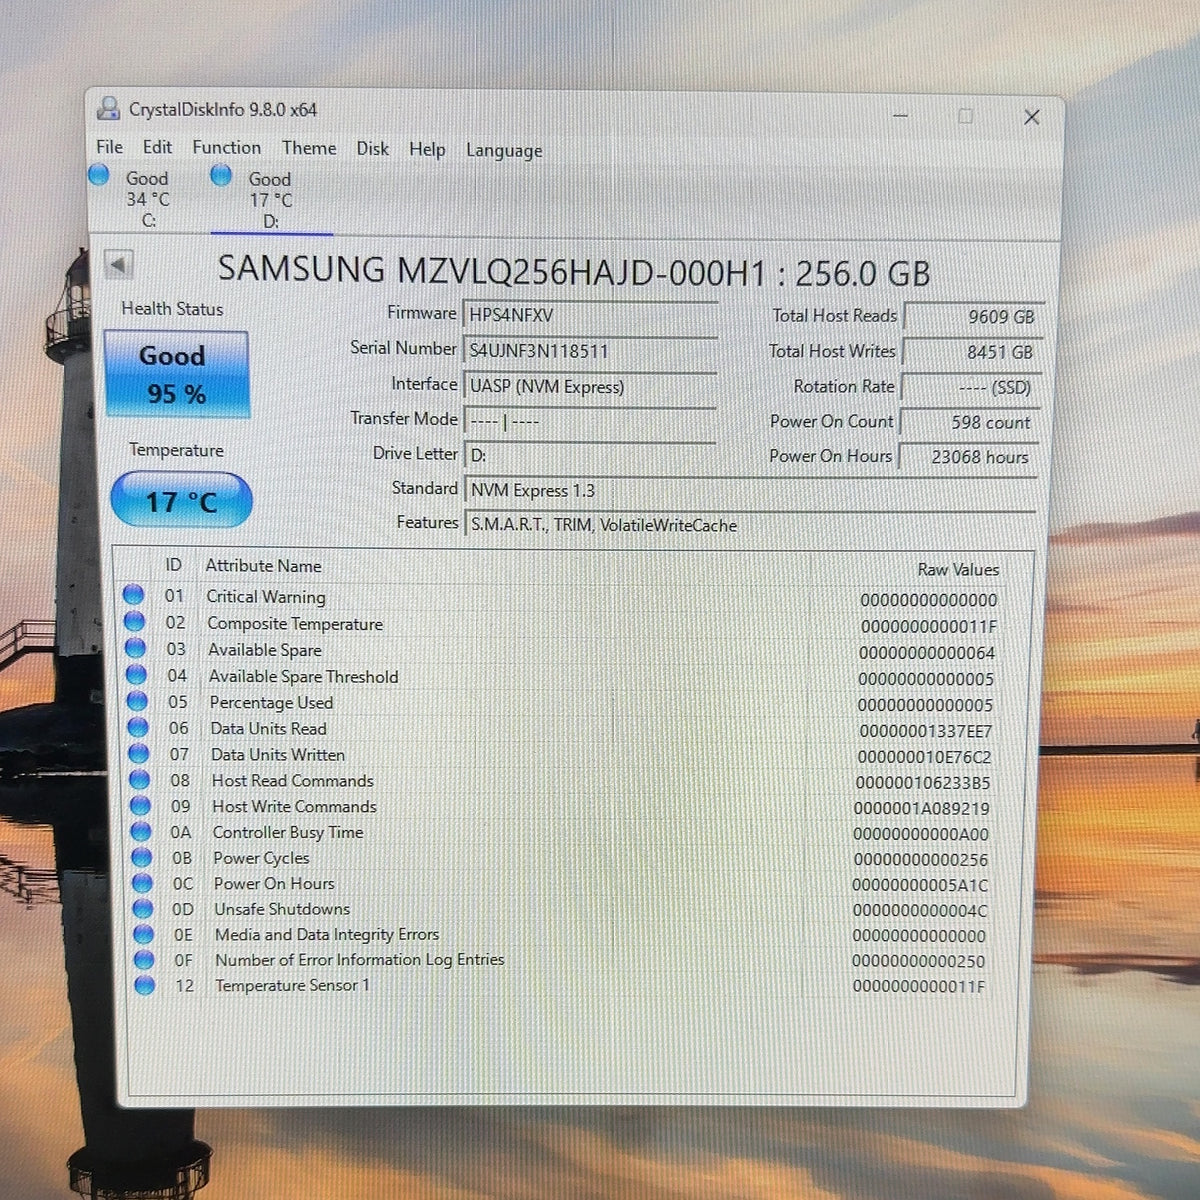Click the Raw Values column header
This screenshot has width=1200, height=1200.
[958, 569]
